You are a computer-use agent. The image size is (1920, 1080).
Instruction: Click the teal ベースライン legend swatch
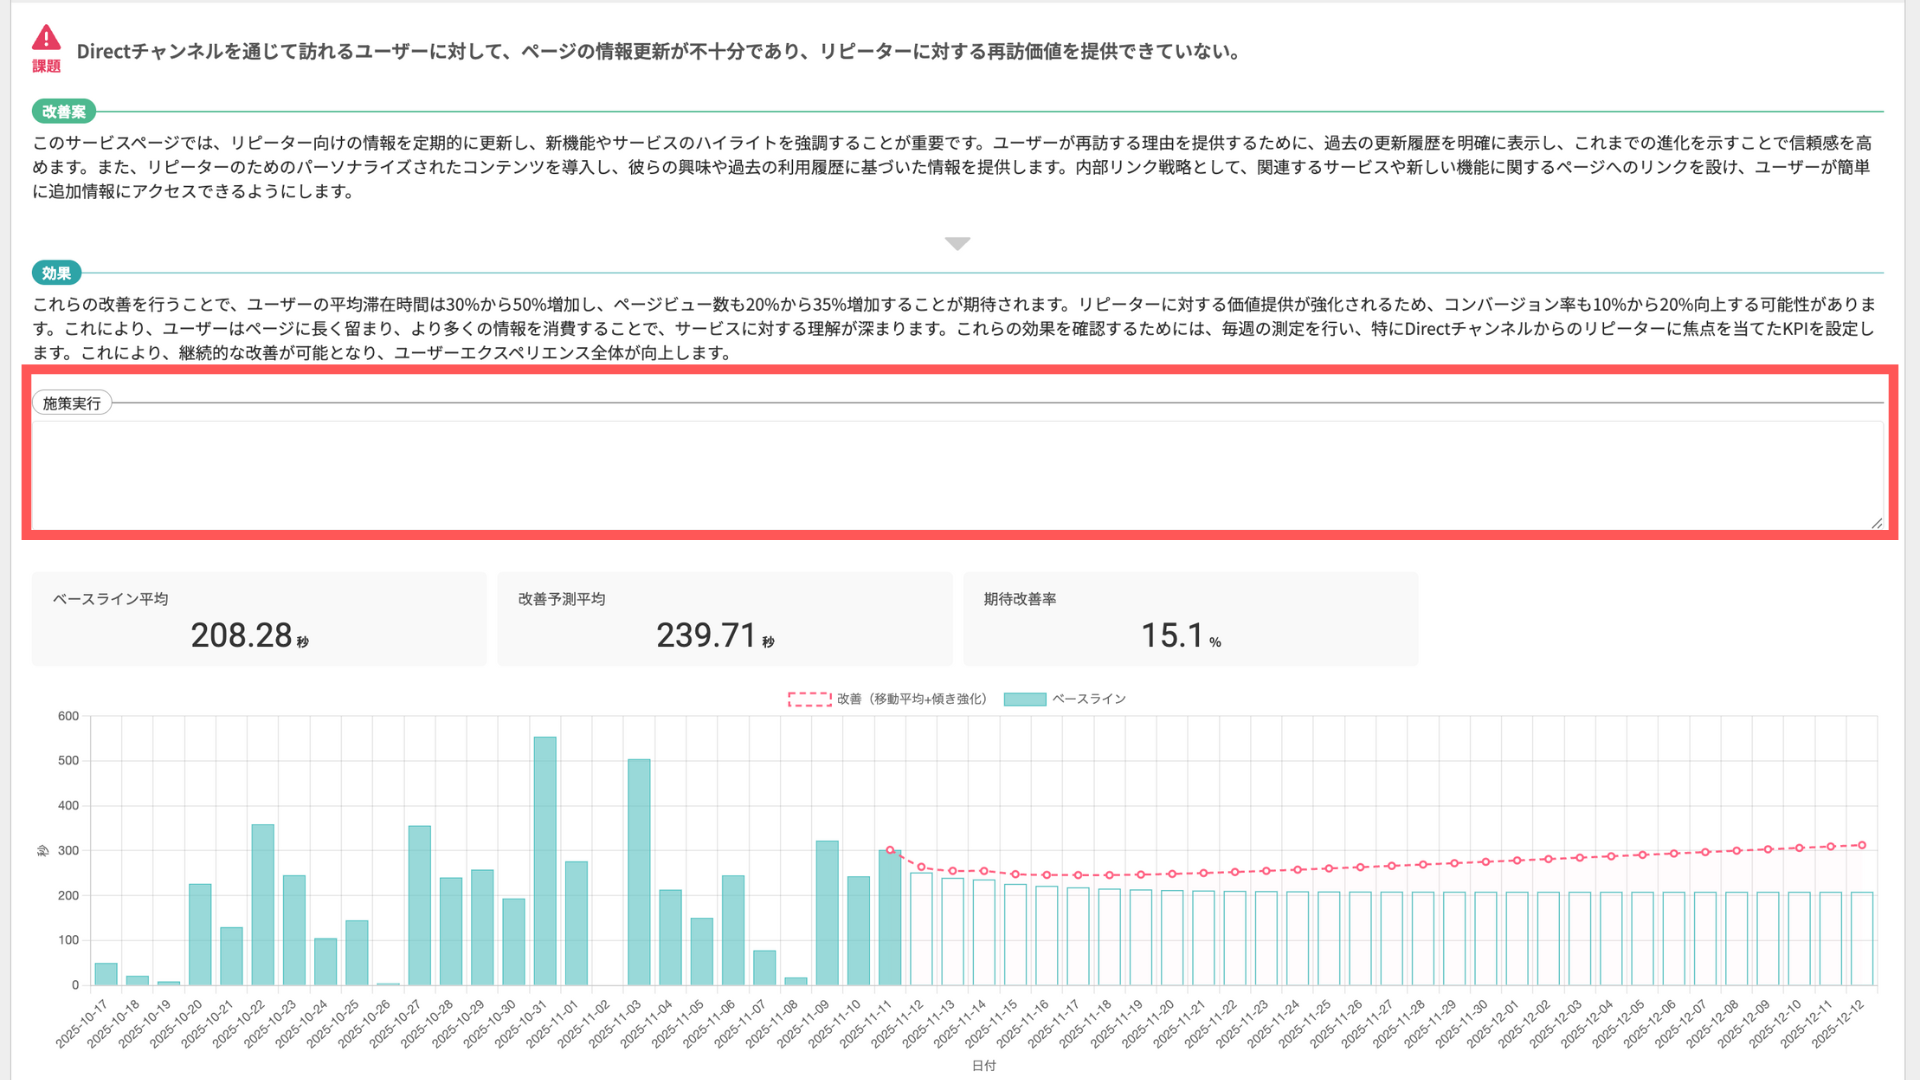(1024, 699)
